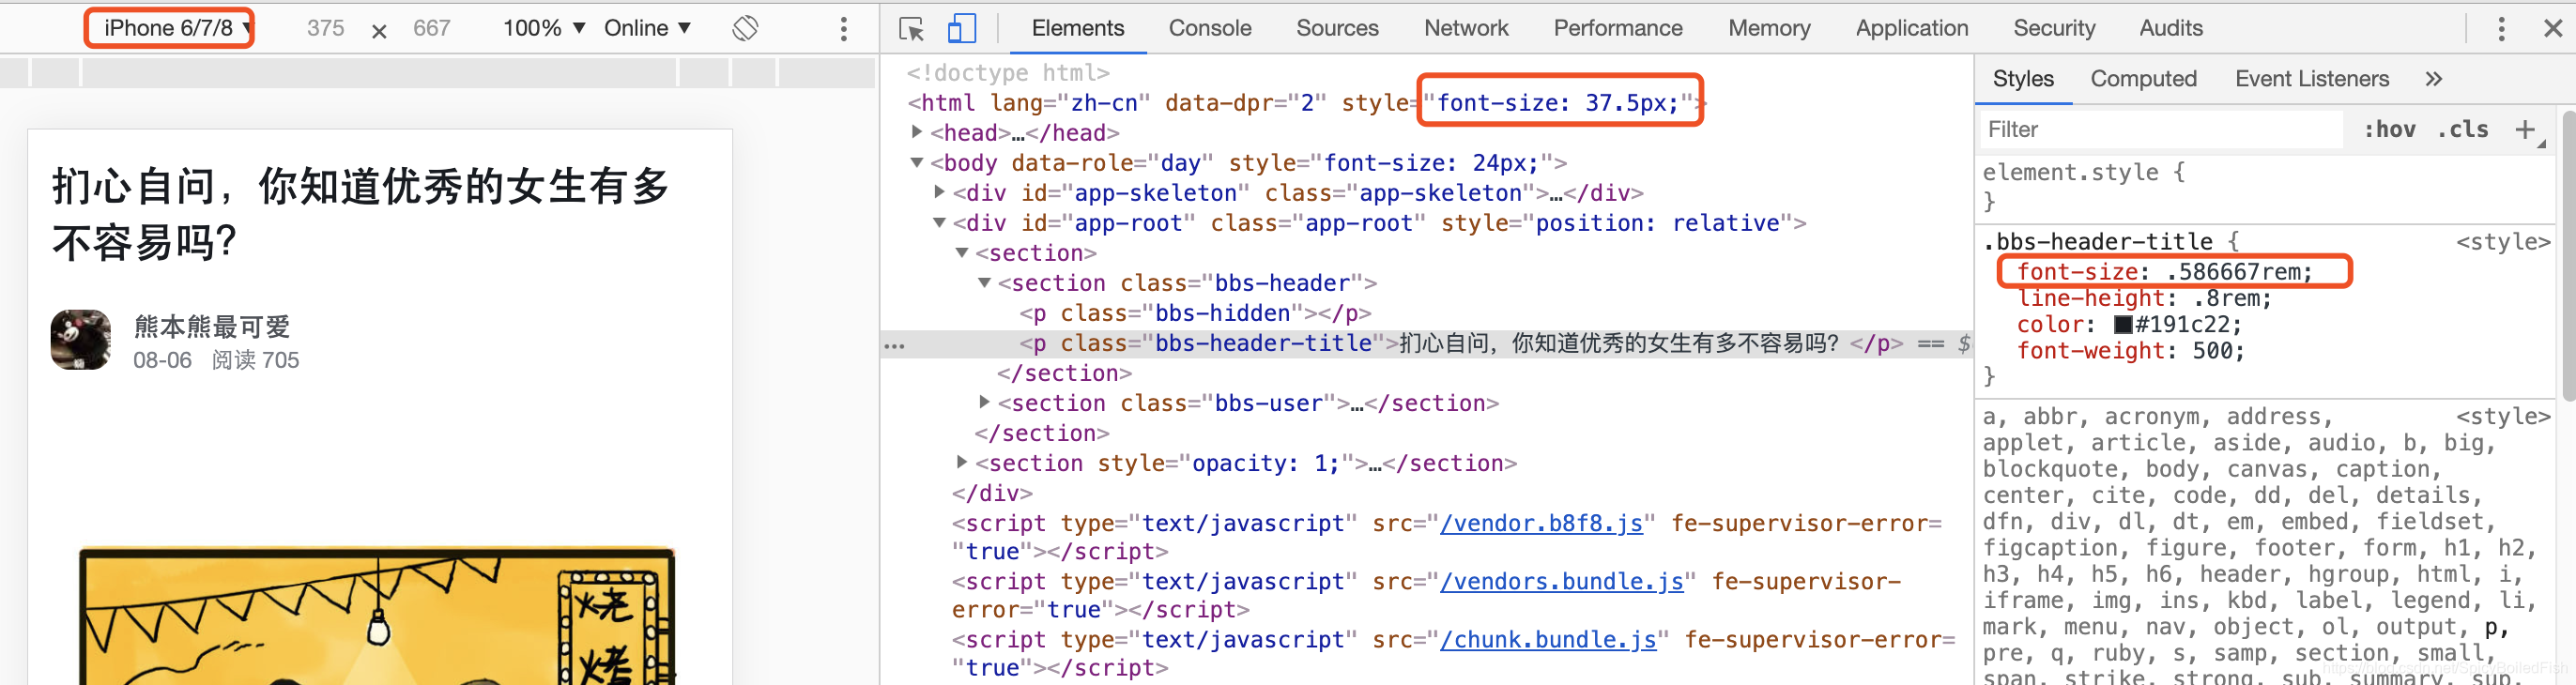Show more sidebar pane tabs
This screenshot has width=2576, height=685.
coord(2433,79)
